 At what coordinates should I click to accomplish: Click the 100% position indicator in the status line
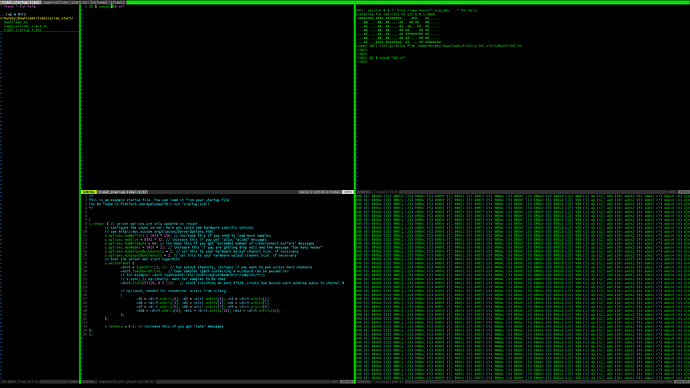(x=348, y=192)
